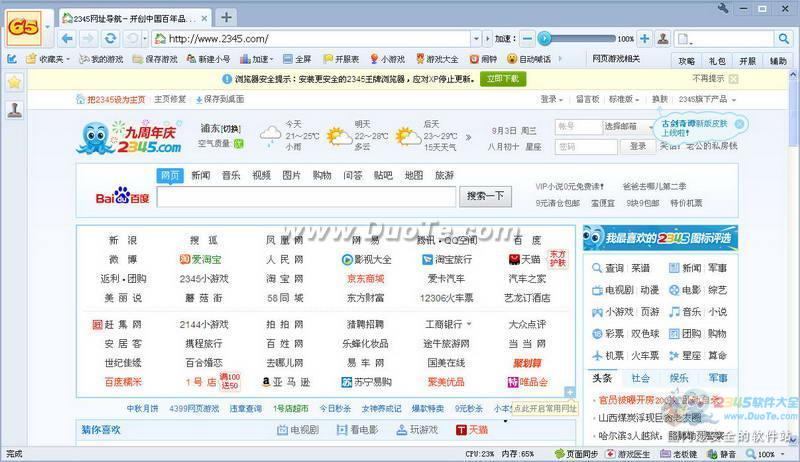
Task: Toggle 自动喊话 feature
Action: 529,59
